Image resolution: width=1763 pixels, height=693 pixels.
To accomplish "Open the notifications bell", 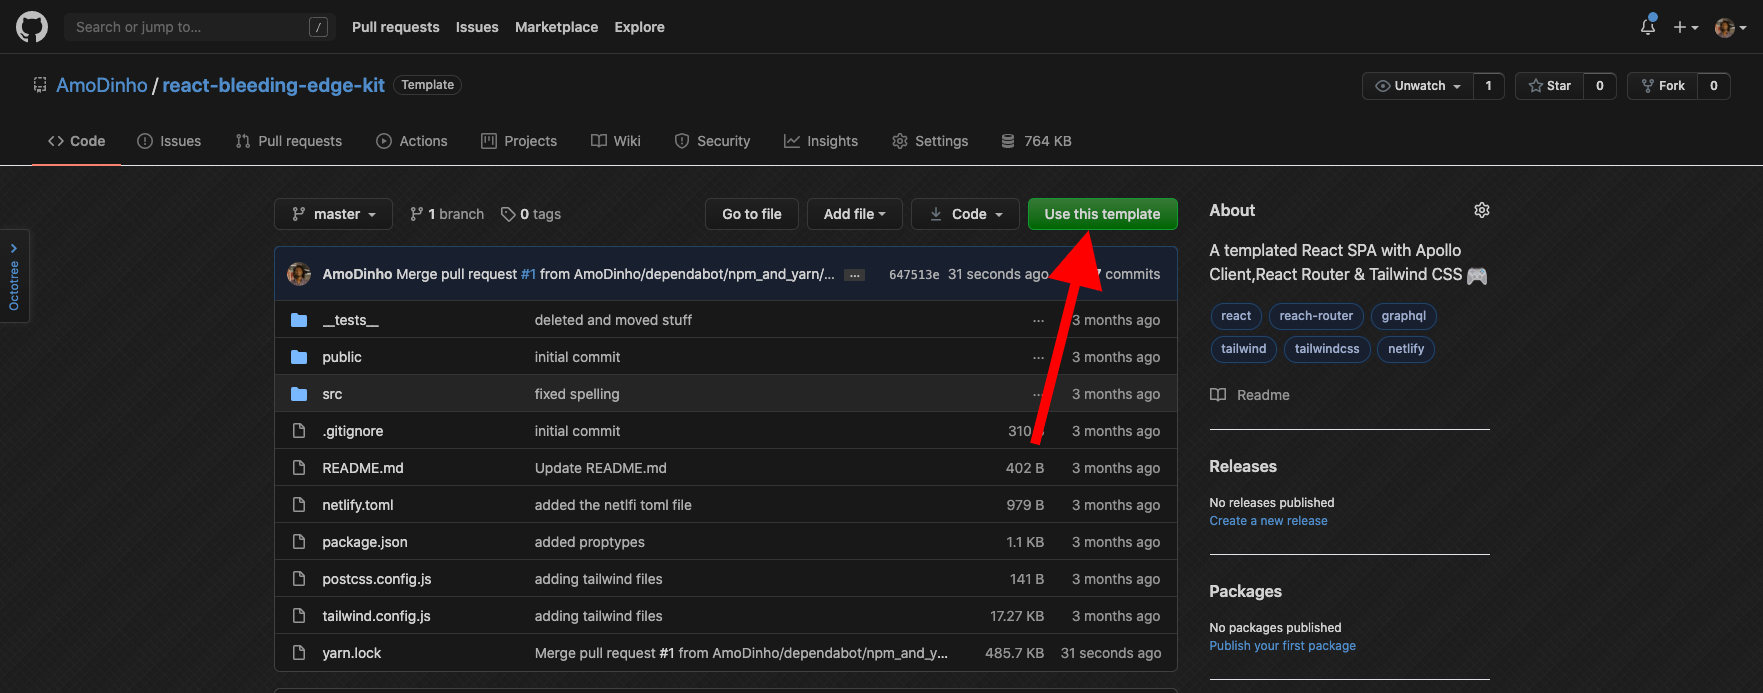I will click(1647, 27).
